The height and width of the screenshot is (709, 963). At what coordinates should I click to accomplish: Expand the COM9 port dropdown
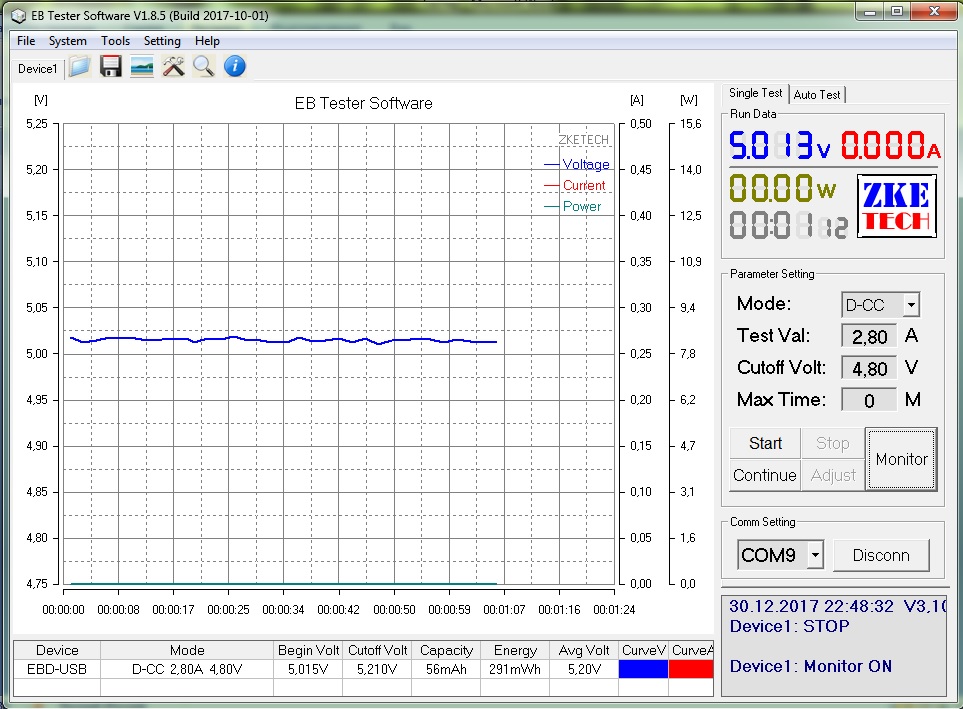(815, 555)
